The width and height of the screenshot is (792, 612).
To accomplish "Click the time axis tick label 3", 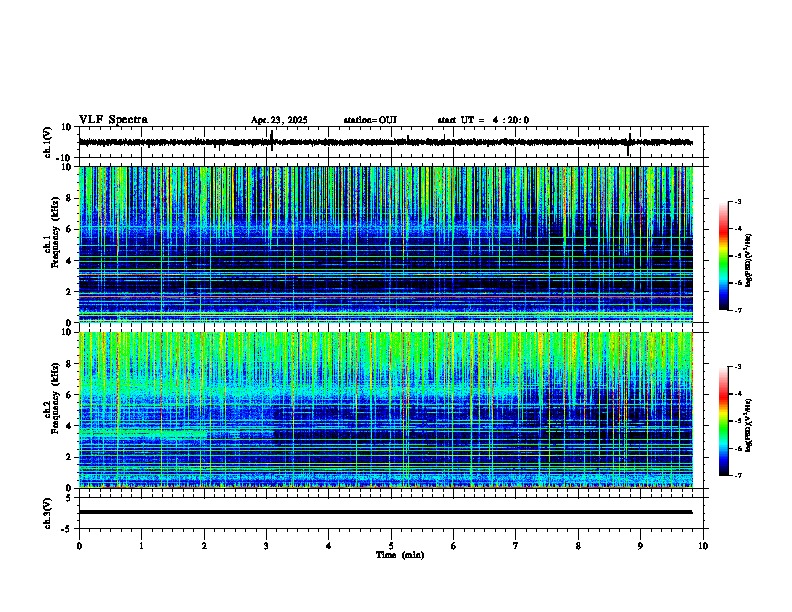I will point(266,546).
